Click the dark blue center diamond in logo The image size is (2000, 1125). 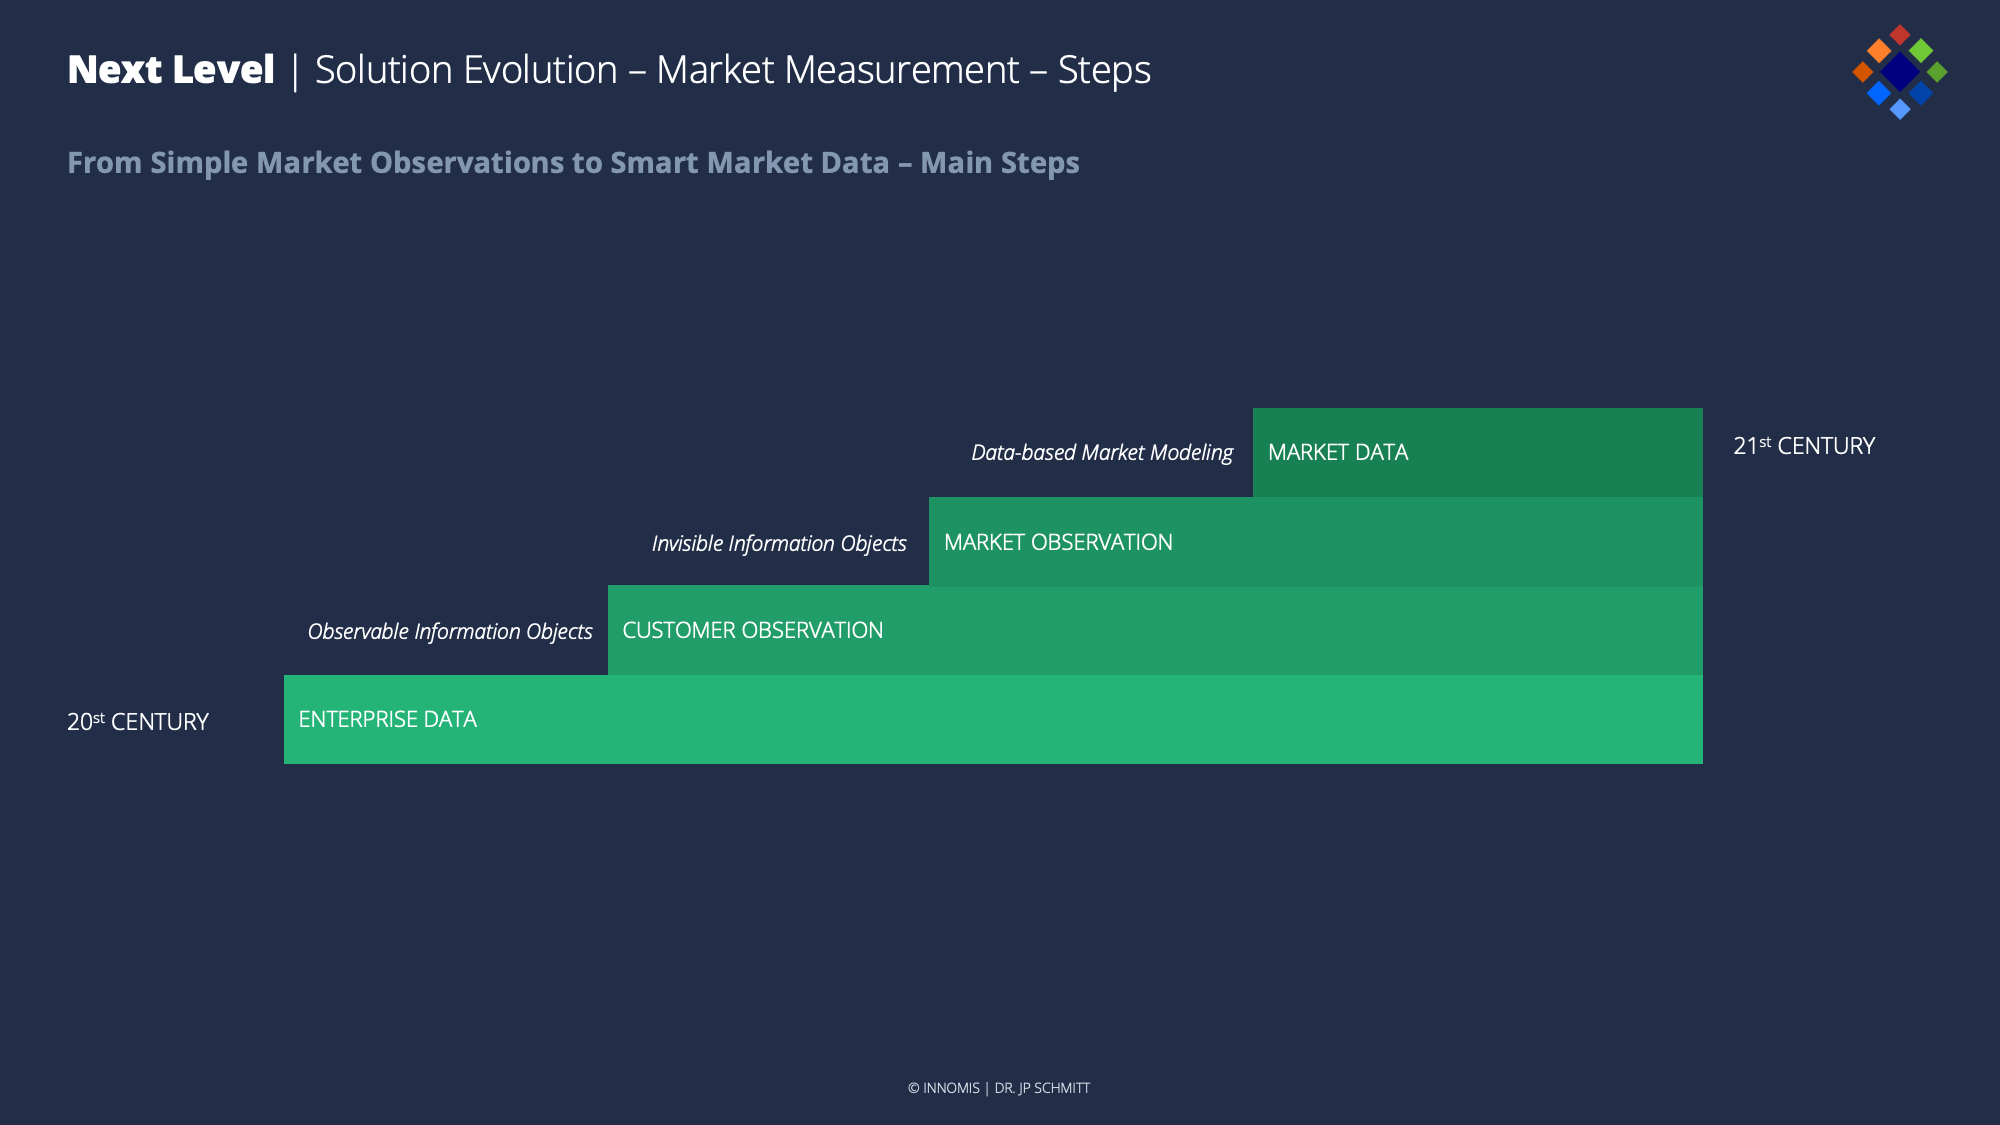pos(1899,72)
